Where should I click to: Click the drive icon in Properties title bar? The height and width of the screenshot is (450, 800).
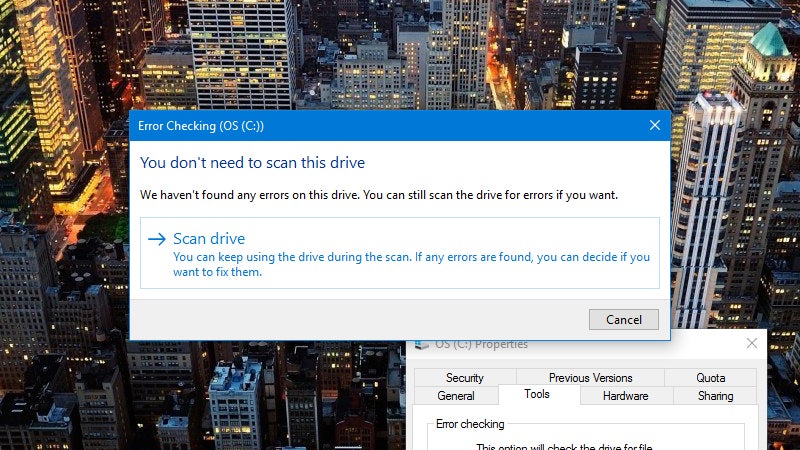tap(422, 344)
